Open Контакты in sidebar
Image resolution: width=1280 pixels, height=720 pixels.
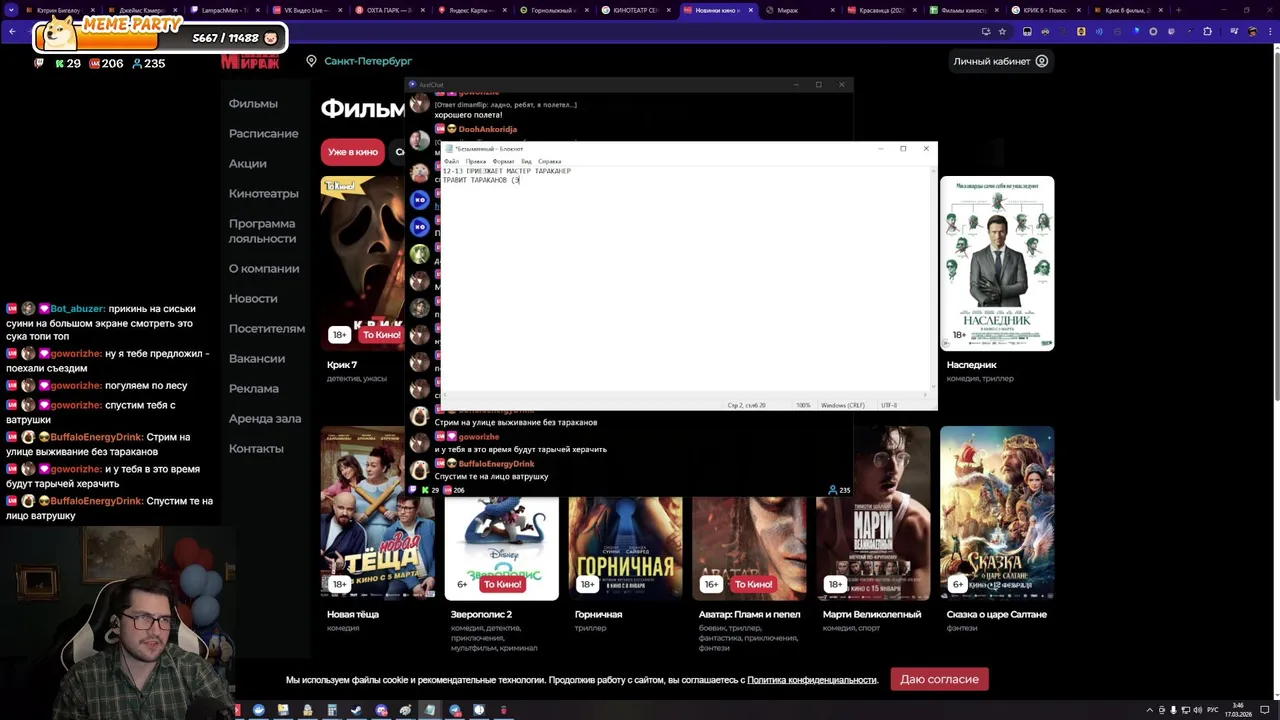(256, 449)
